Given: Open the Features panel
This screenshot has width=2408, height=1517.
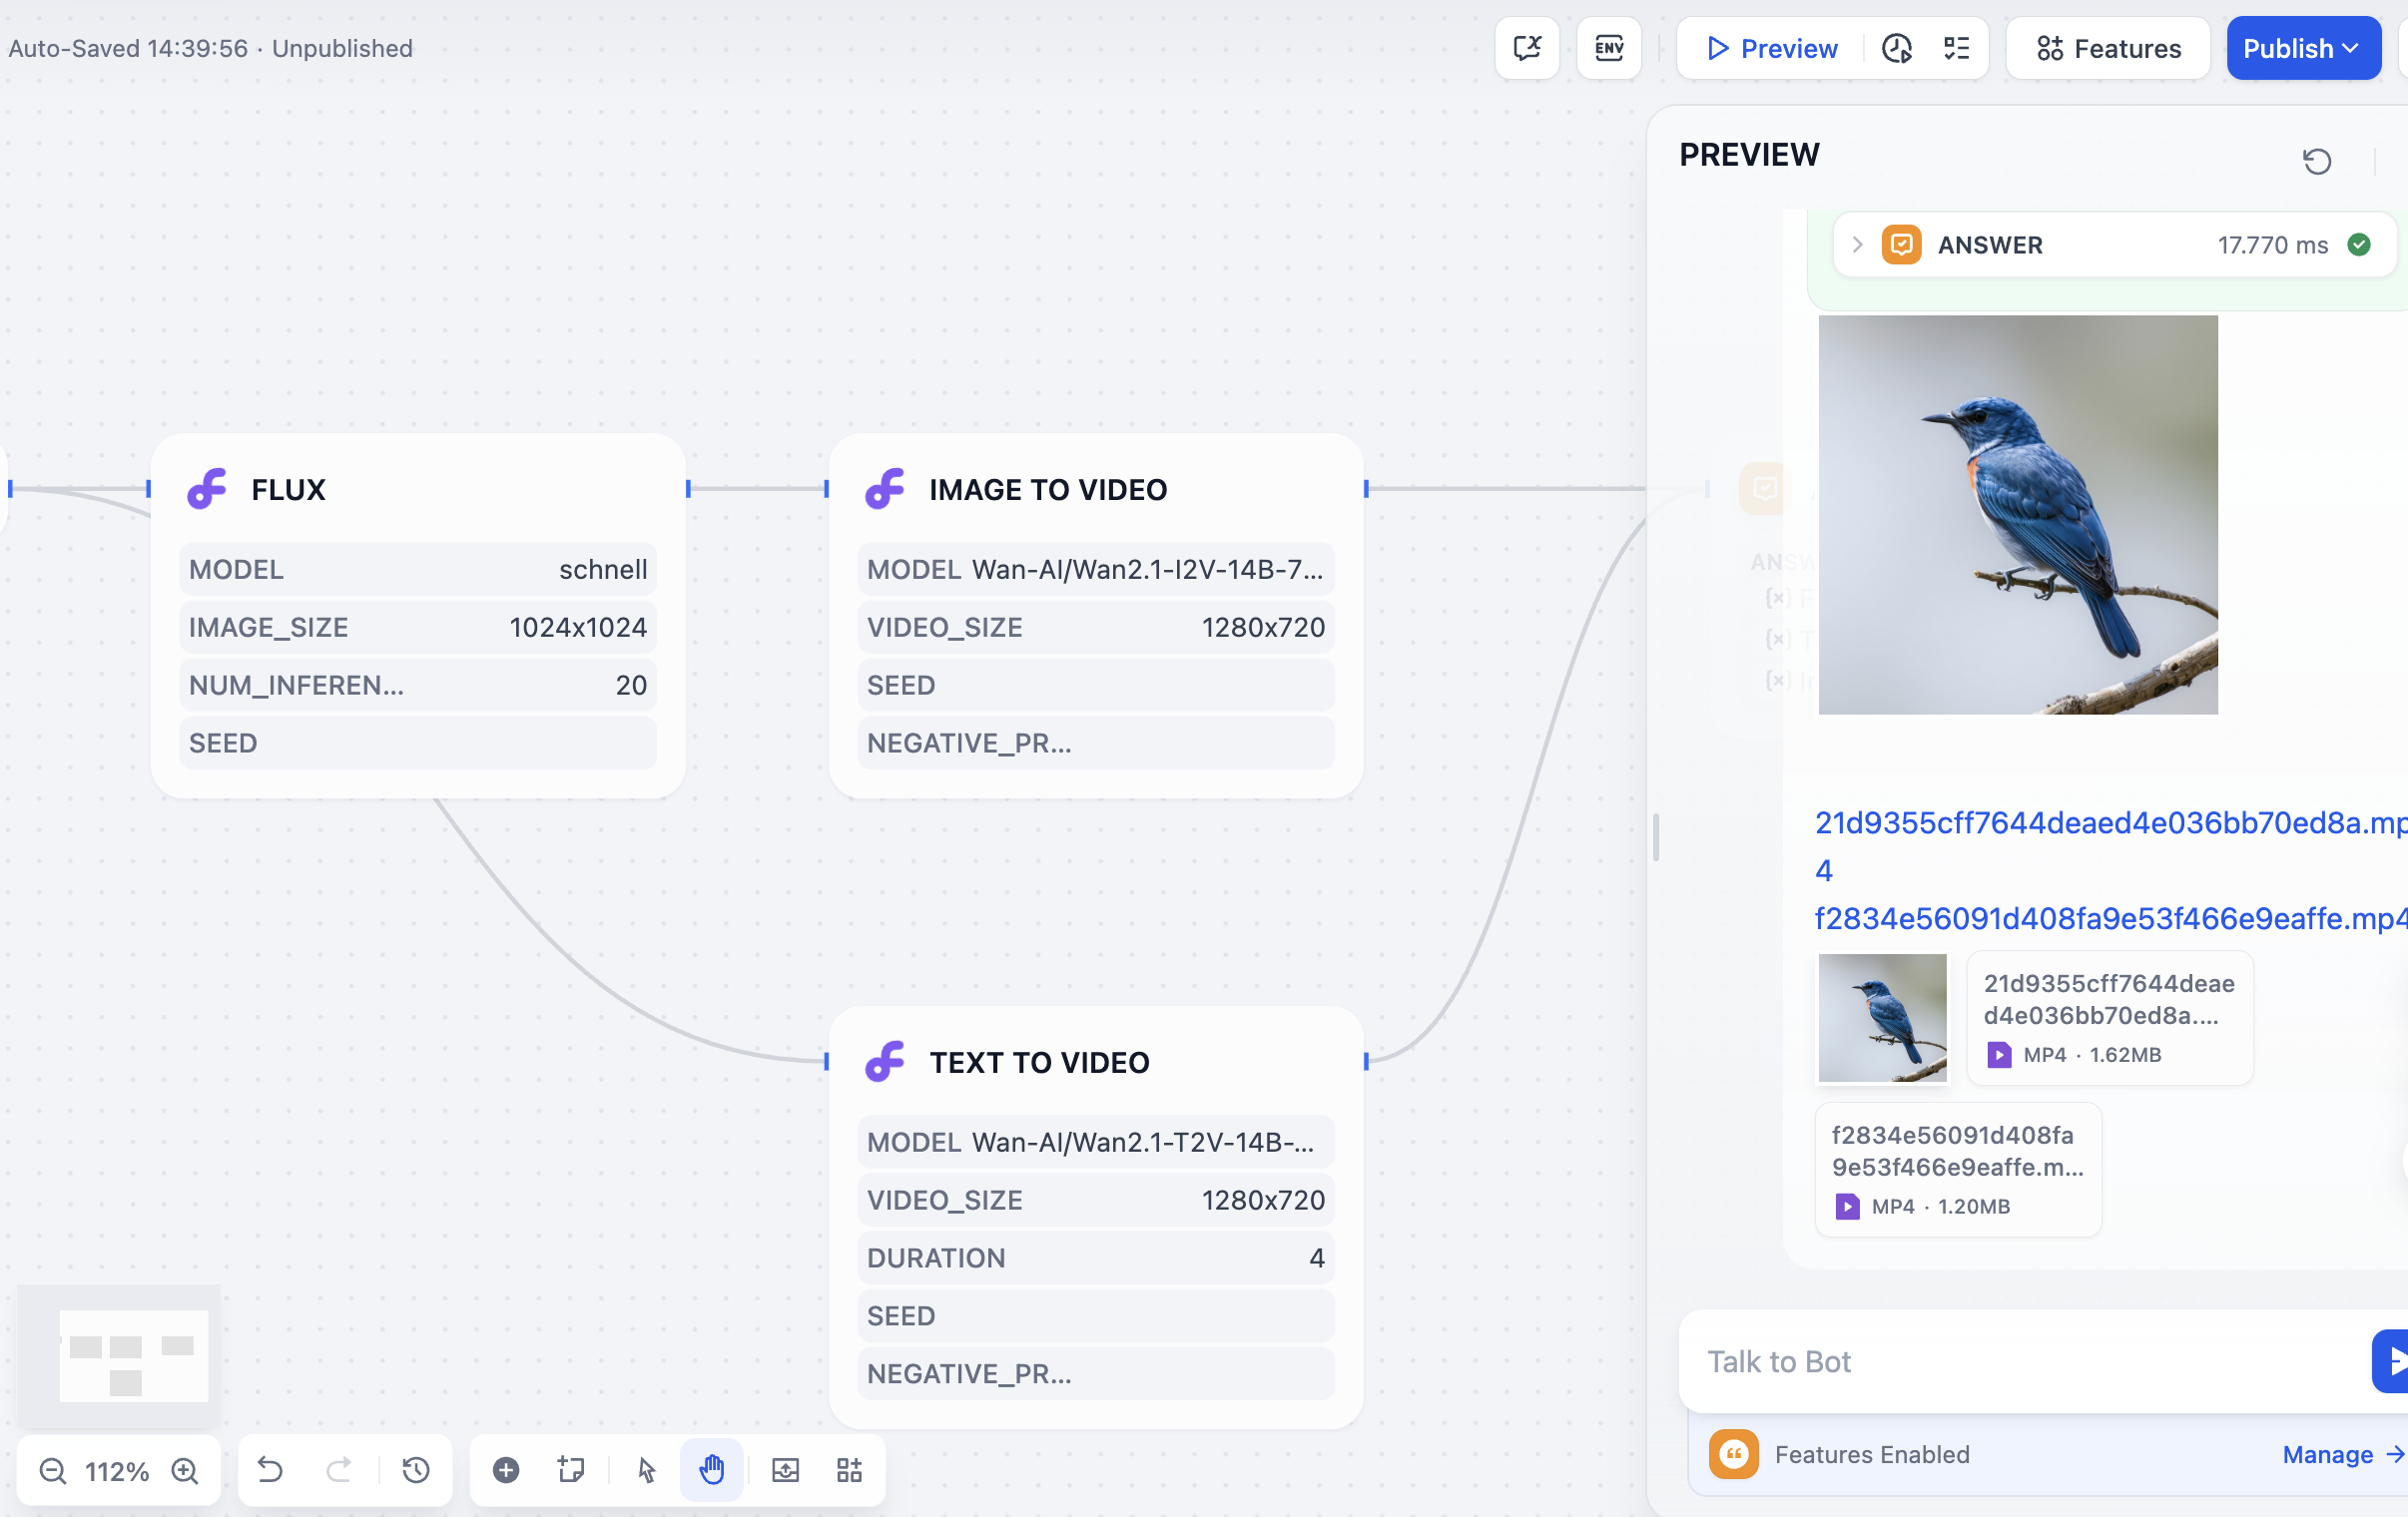Looking at the screenshot, I should (x=2108, y=48).
